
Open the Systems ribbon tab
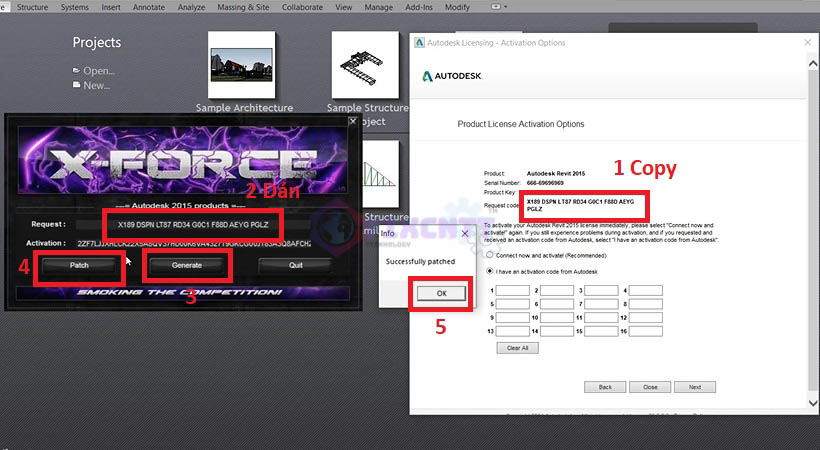click(74, 7)
